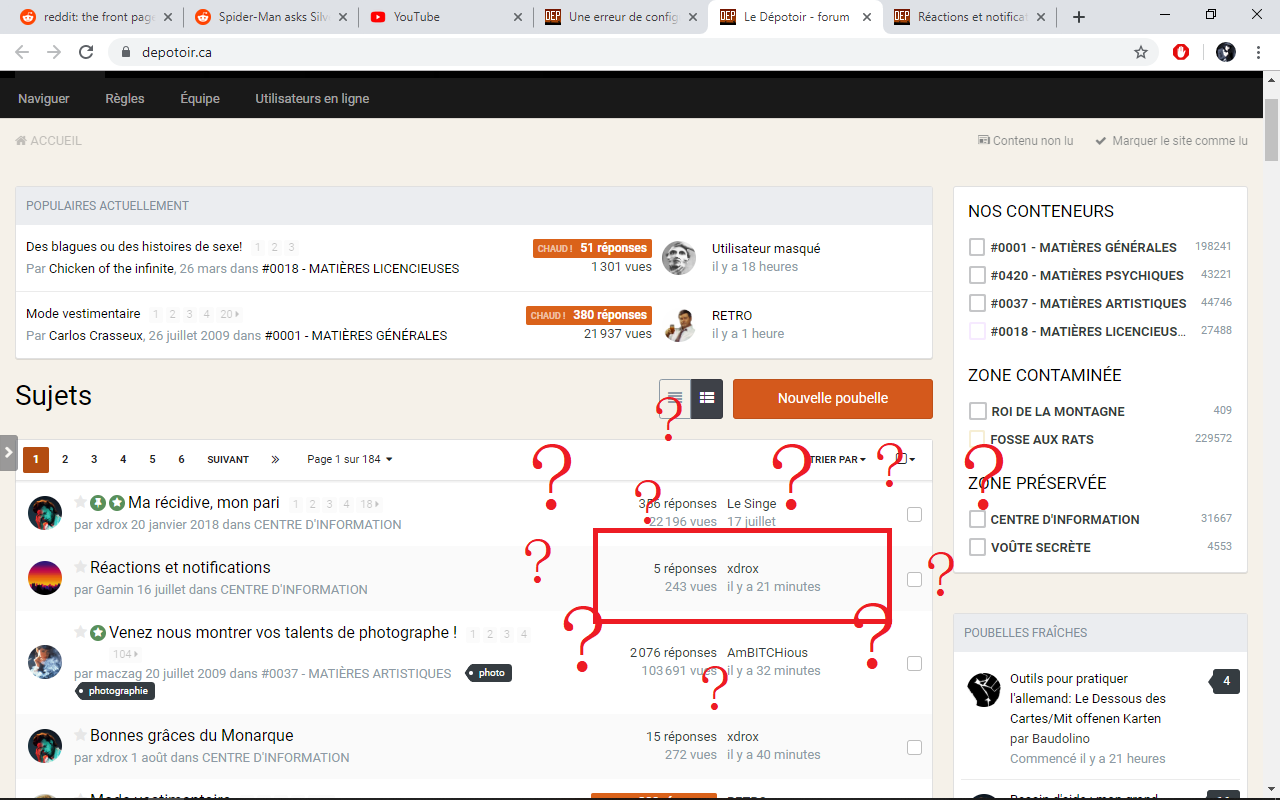
Task: Open a new browser tab
Action: pos(1079,17)
